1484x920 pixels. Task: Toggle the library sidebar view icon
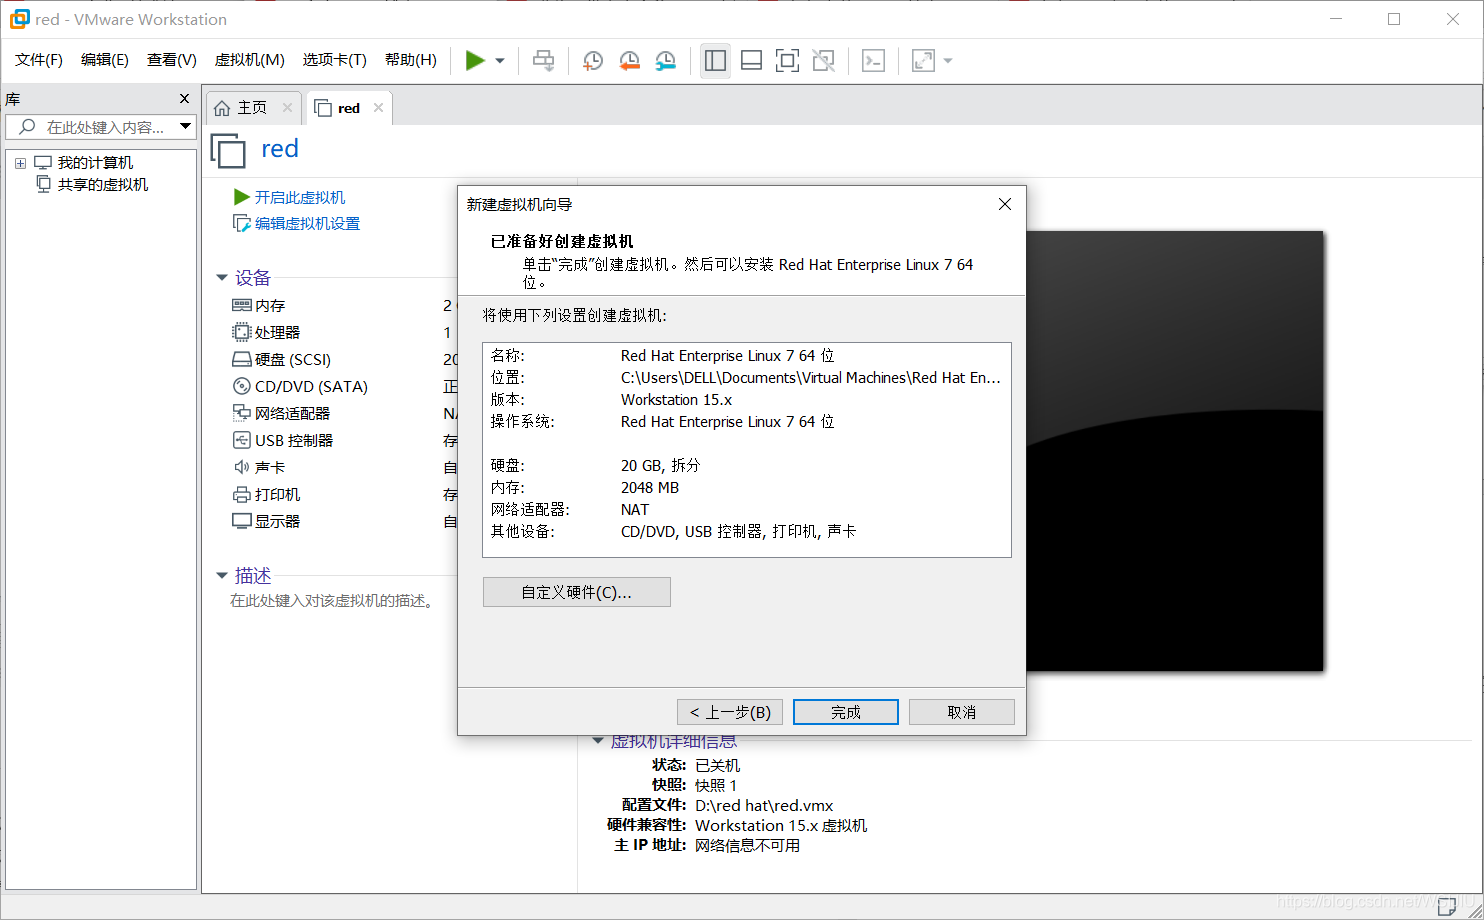point(715,61)
